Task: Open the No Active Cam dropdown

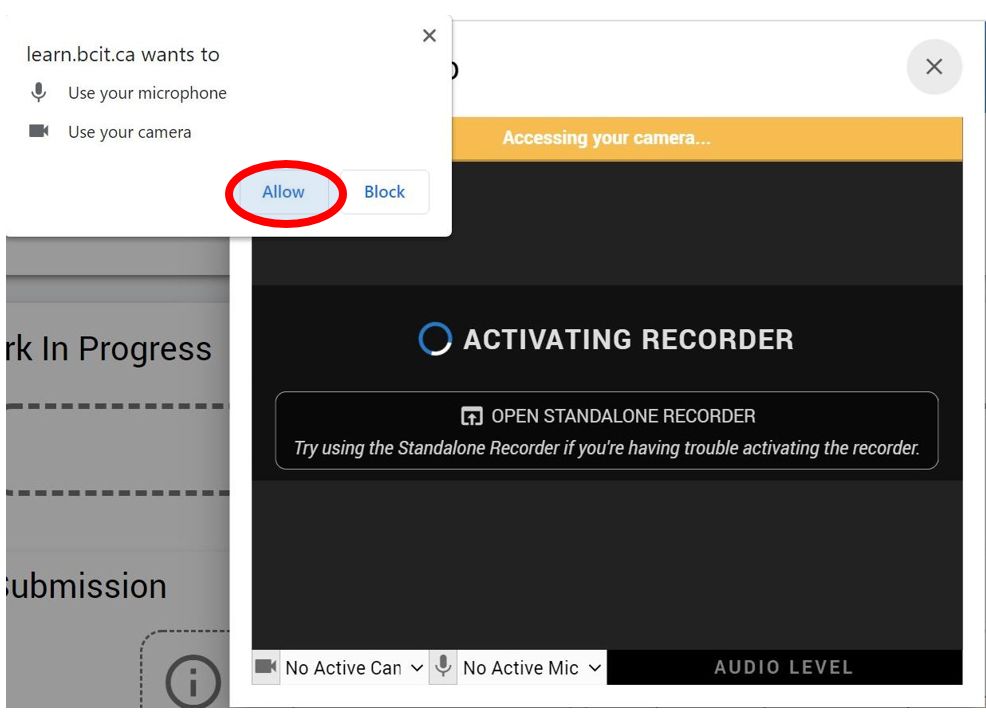Action: 343,668
